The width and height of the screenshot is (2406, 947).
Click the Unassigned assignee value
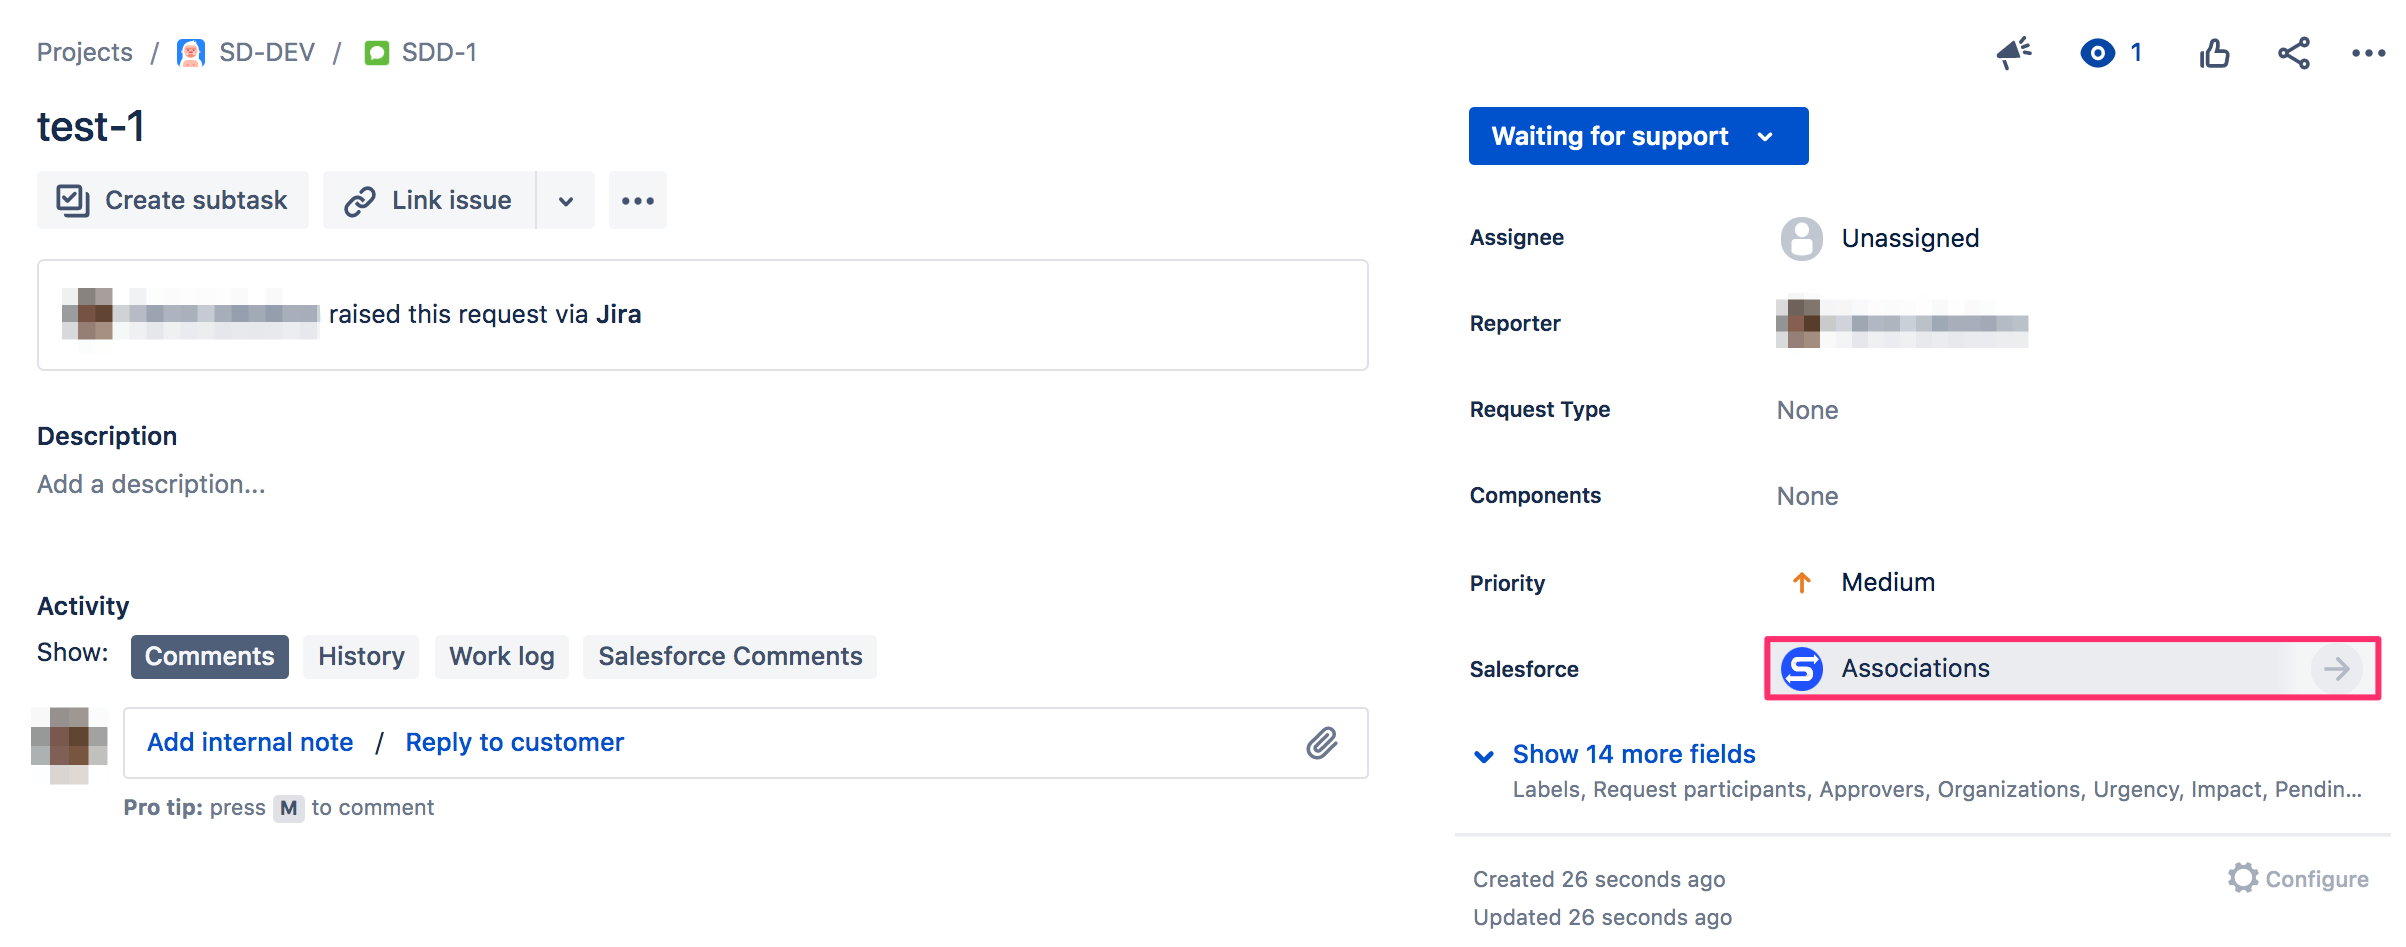coord(1910,239)
